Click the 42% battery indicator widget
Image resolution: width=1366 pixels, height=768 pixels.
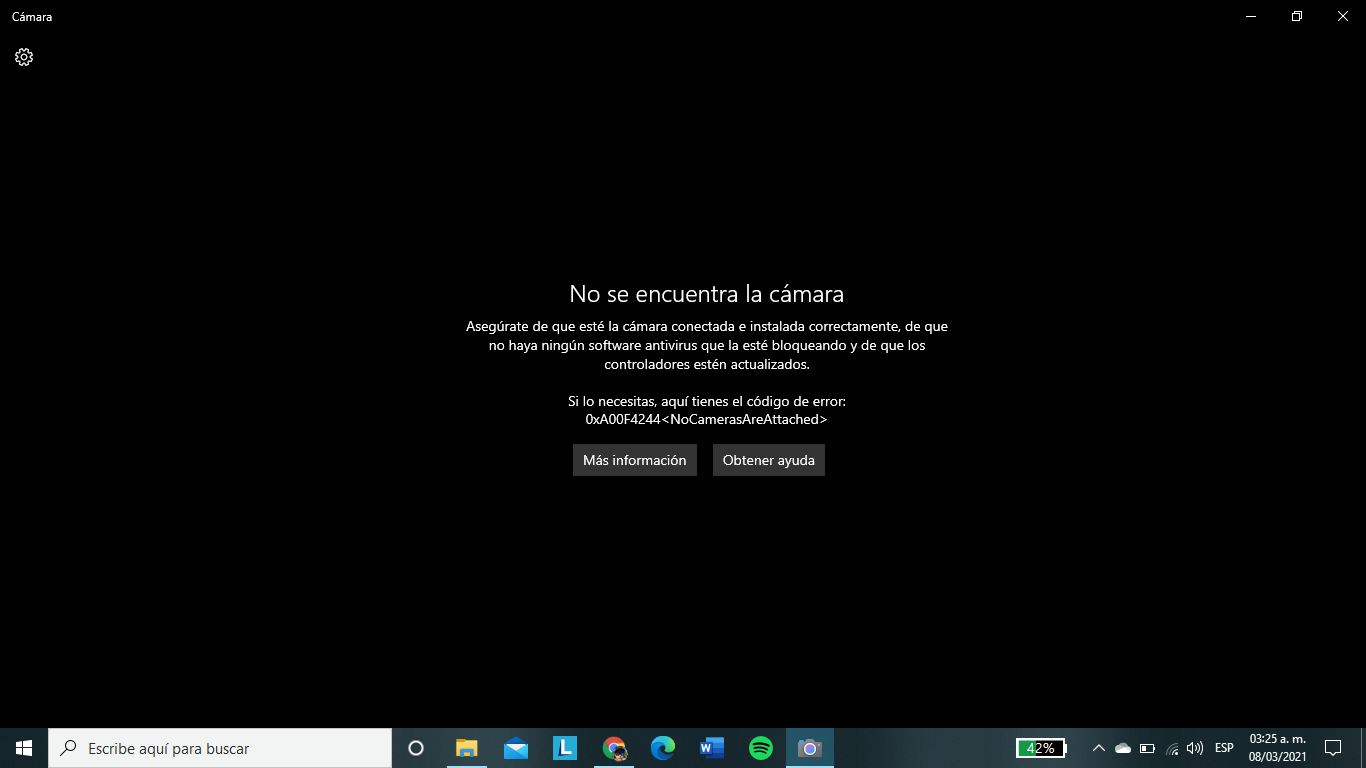[x=1041, y=748]
